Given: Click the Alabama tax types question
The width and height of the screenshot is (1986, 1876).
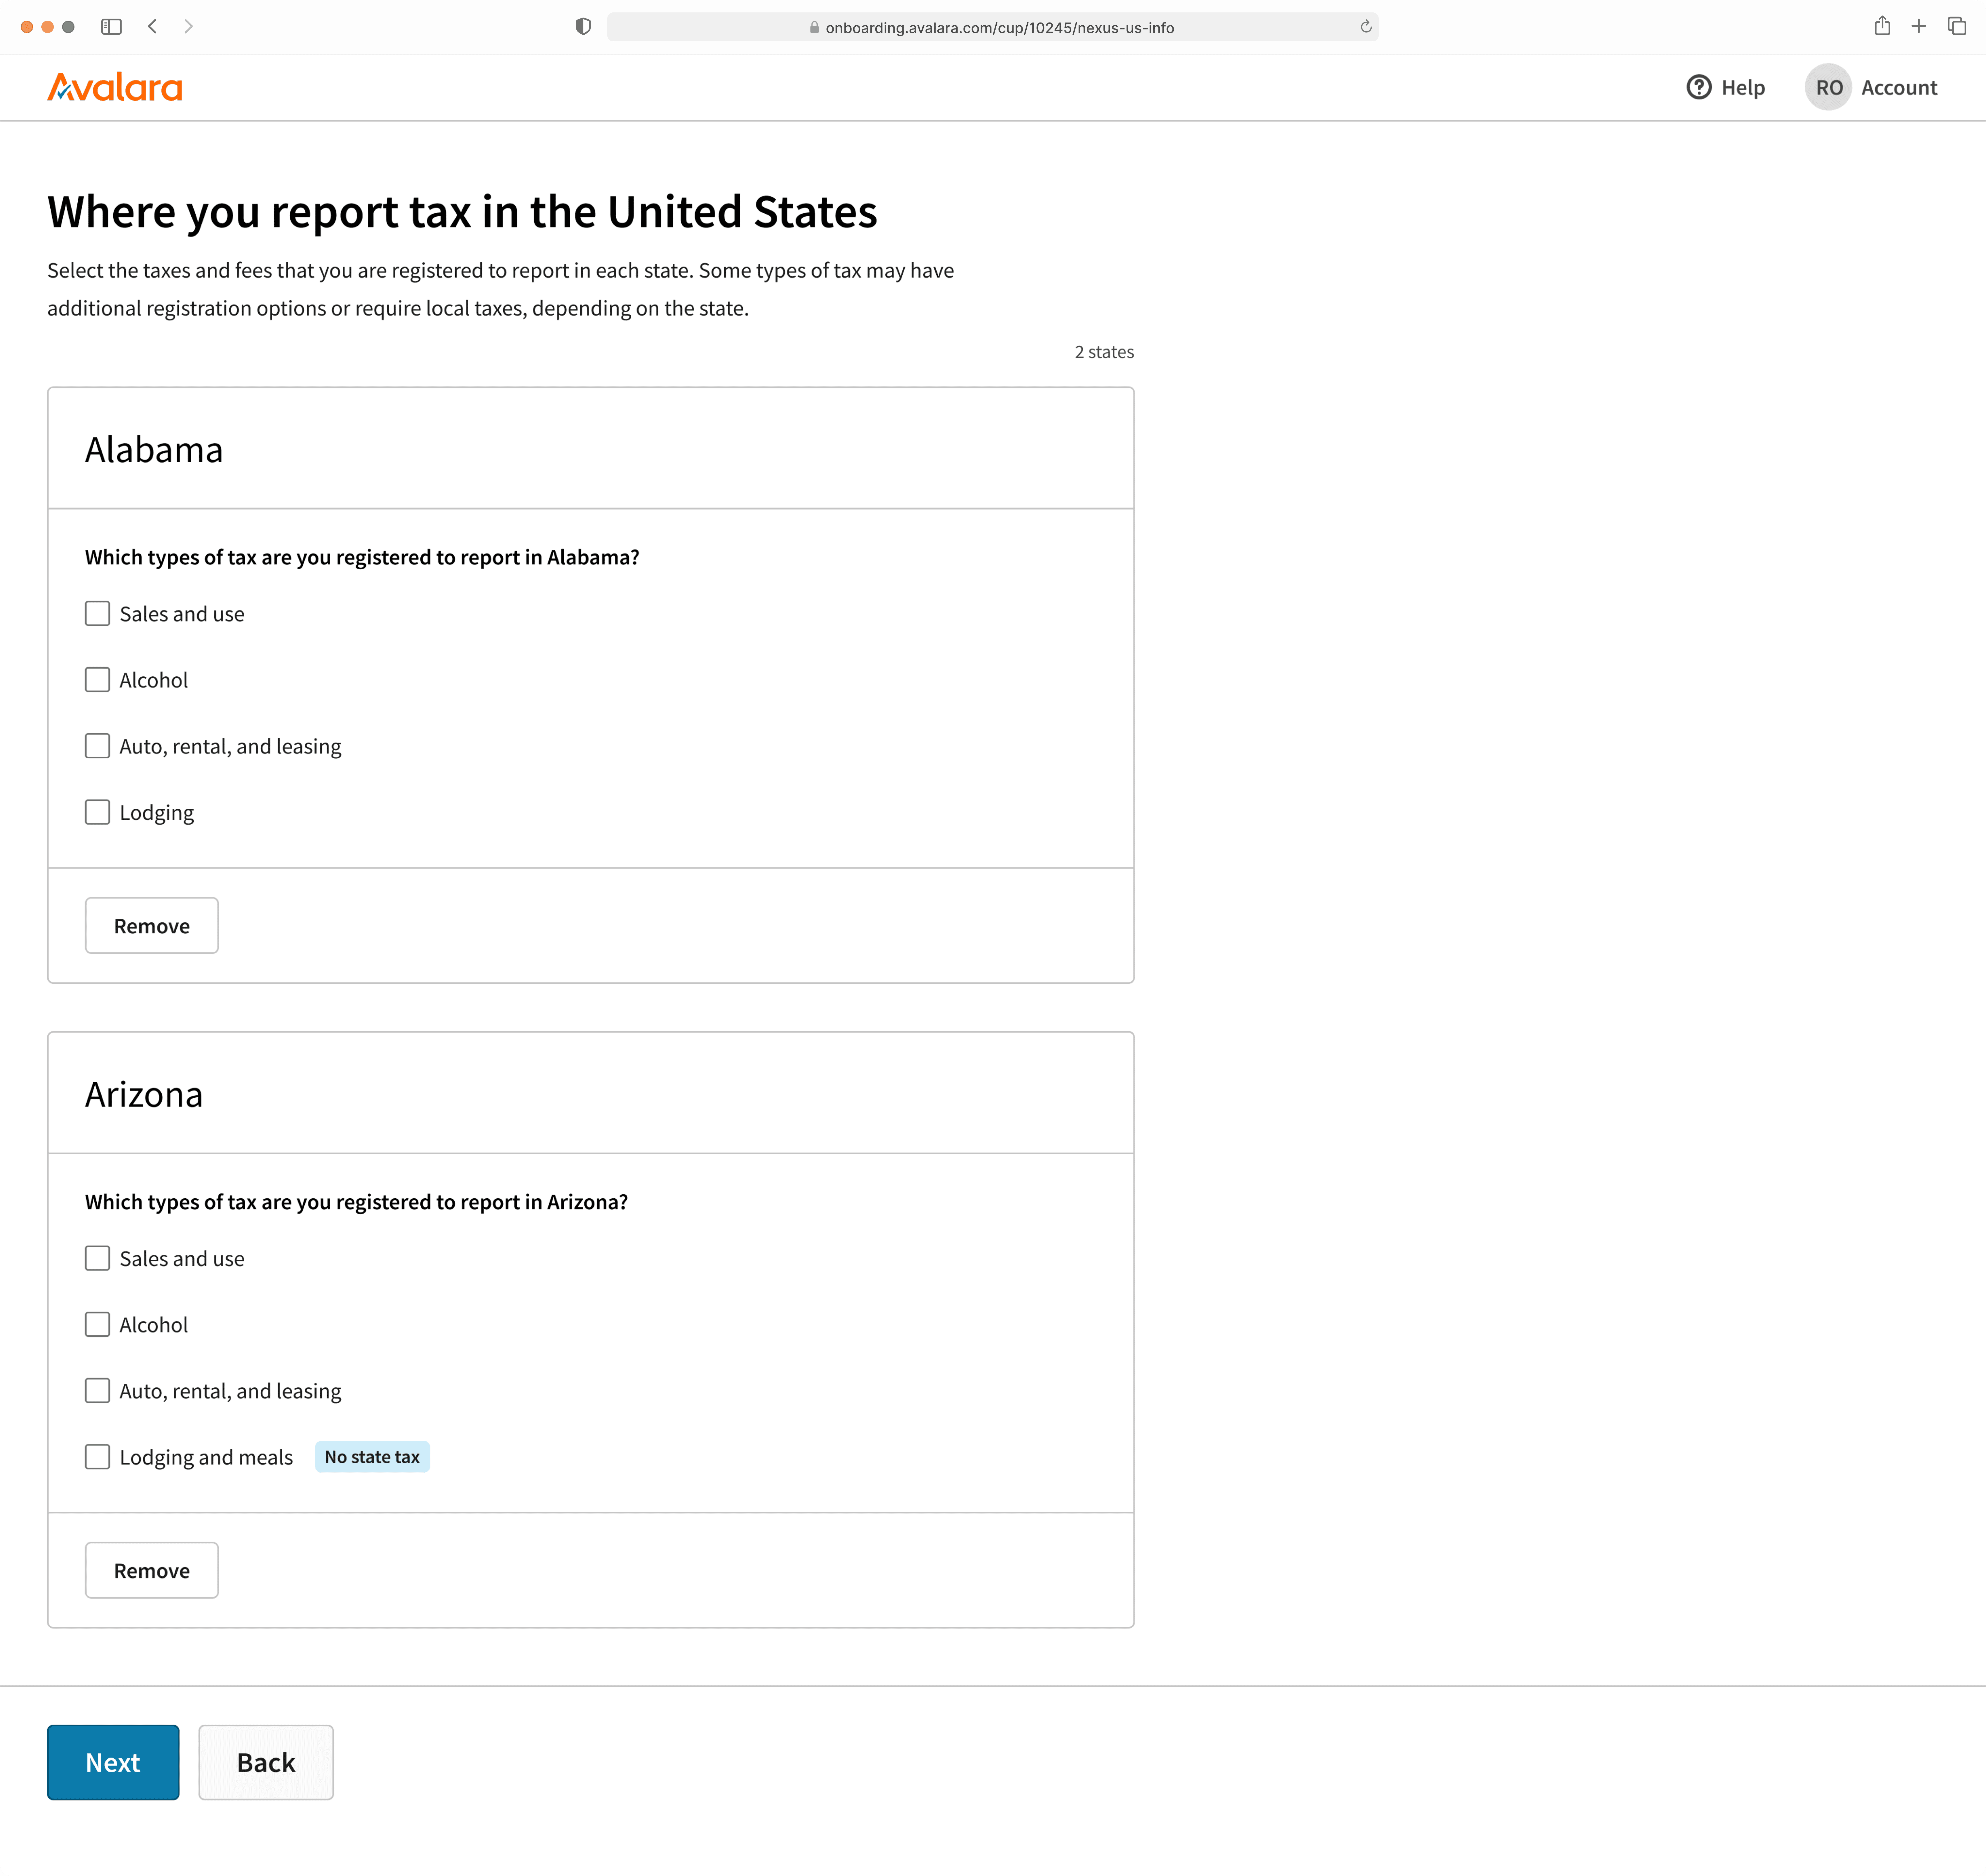Looking at the screenshot, I should point(362,557).
